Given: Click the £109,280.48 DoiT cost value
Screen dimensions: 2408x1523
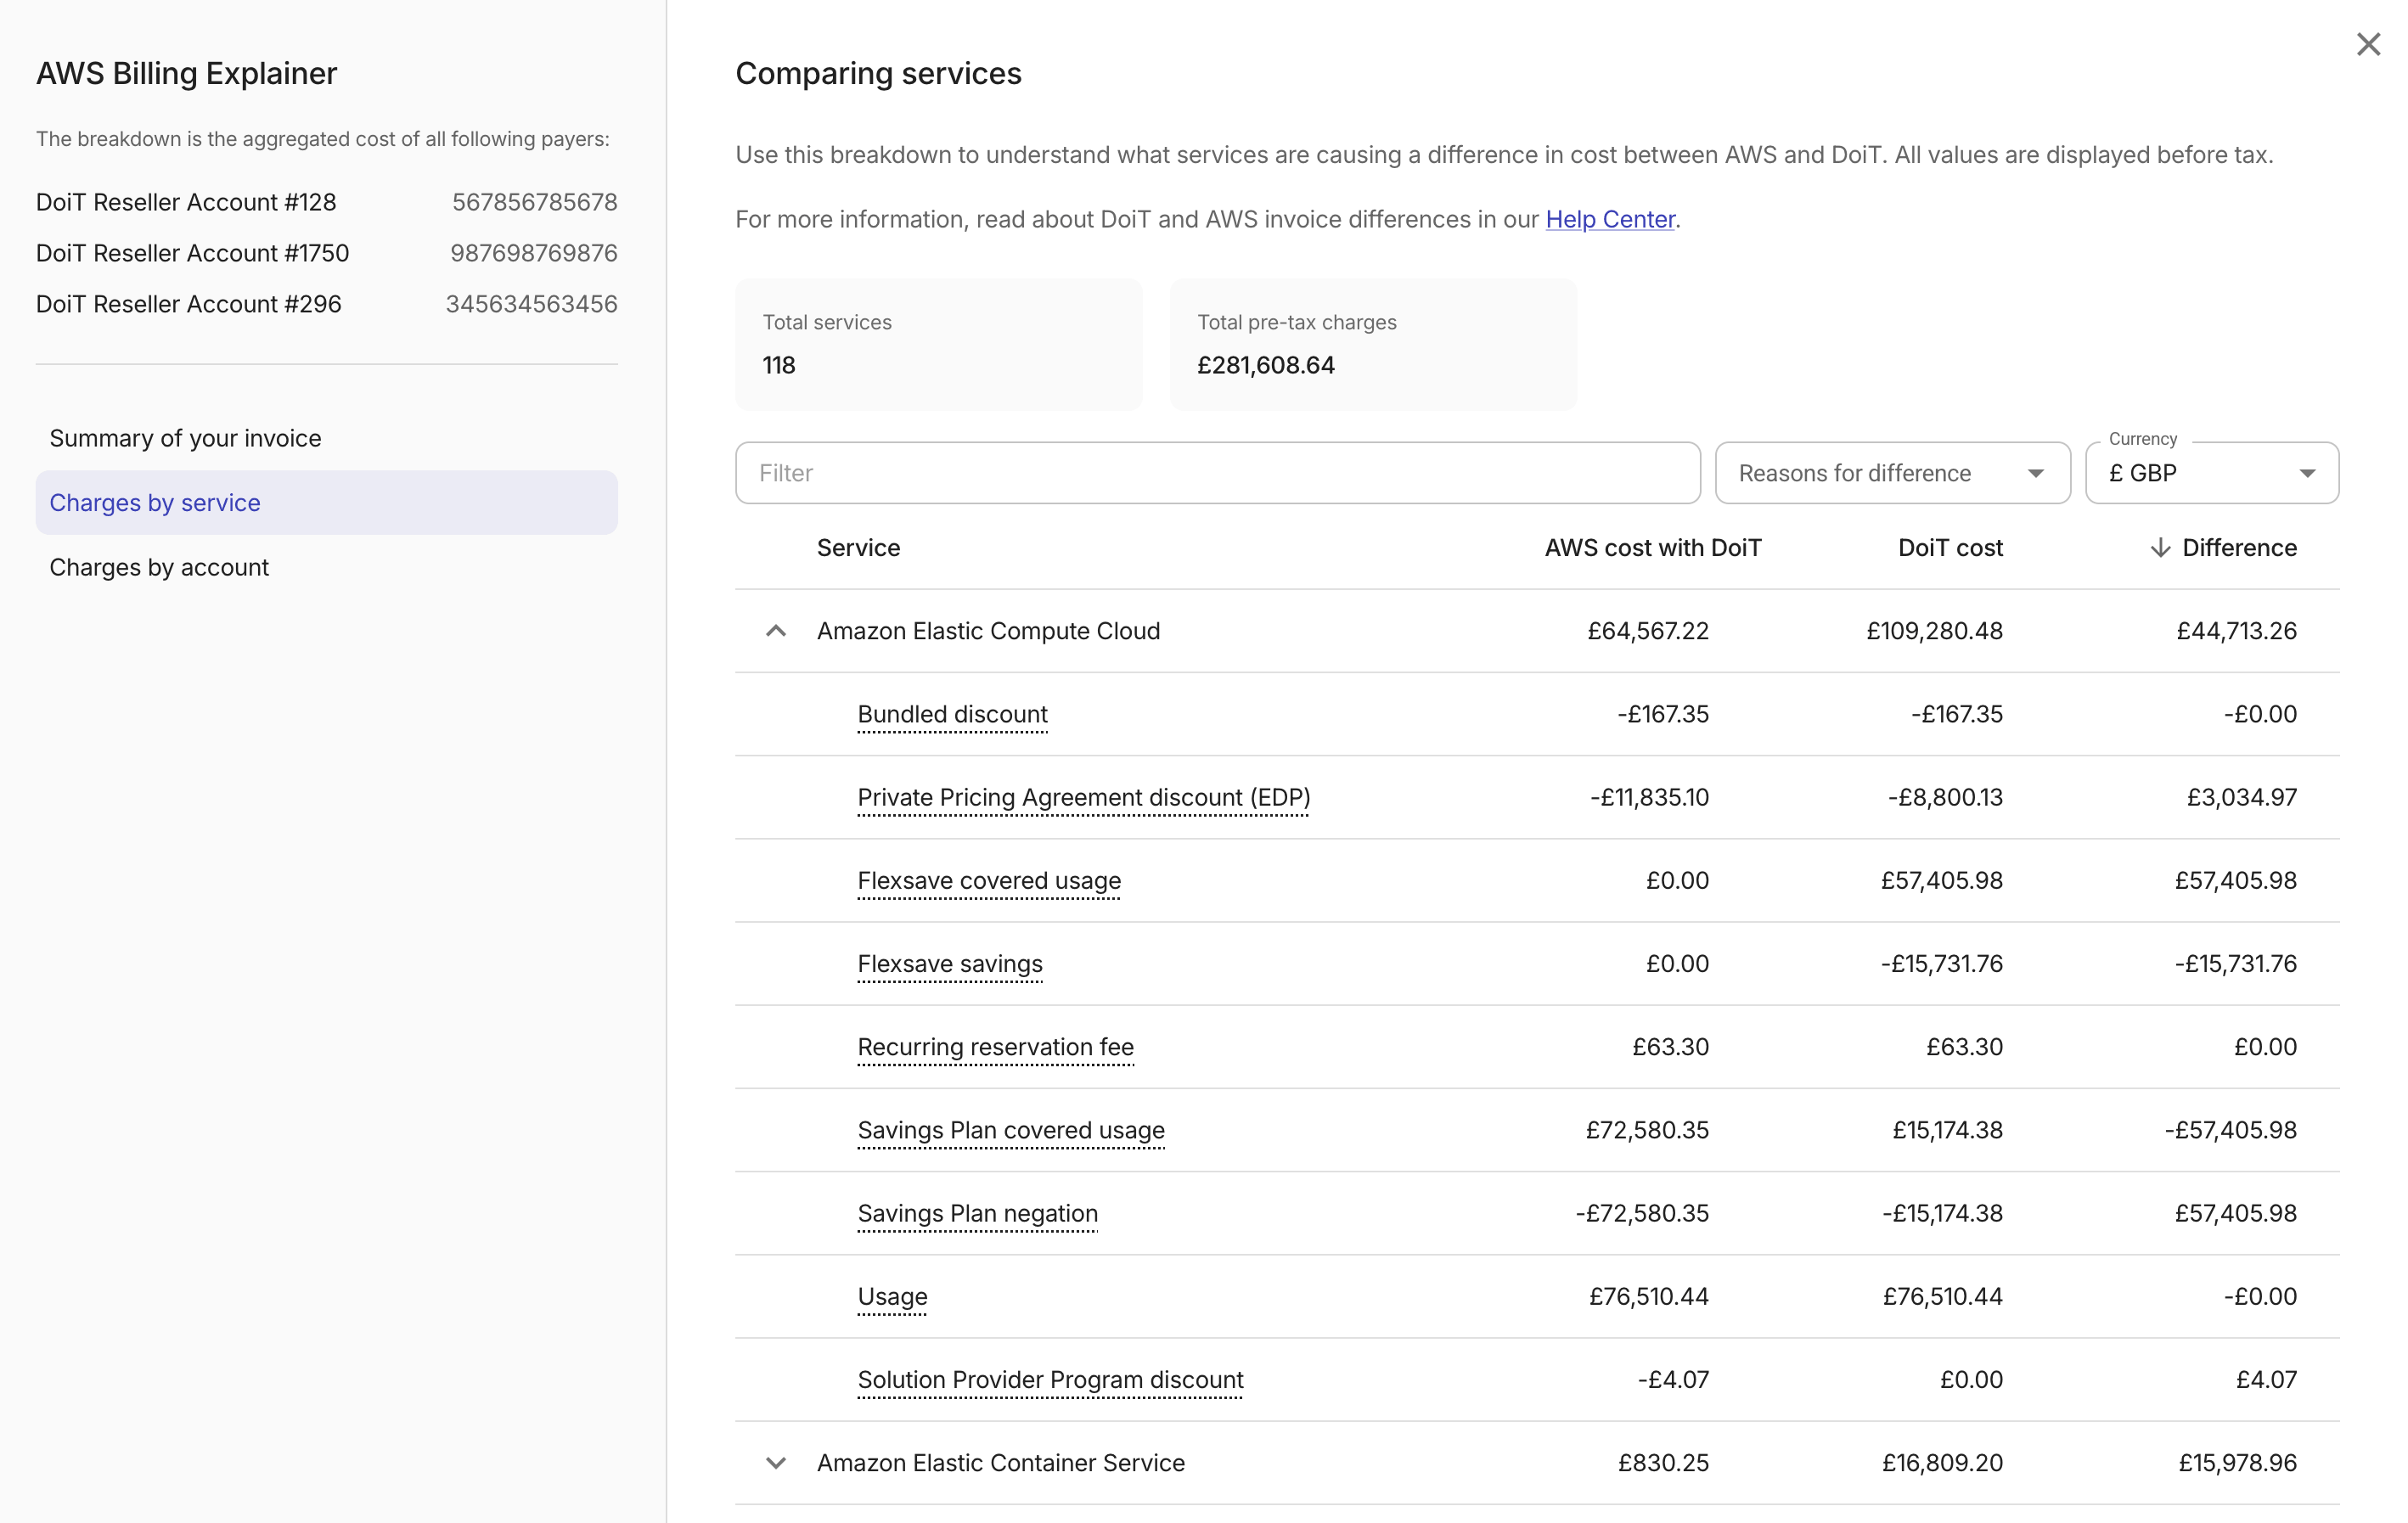Looking at the screenshot, I should coord(1934,631).
